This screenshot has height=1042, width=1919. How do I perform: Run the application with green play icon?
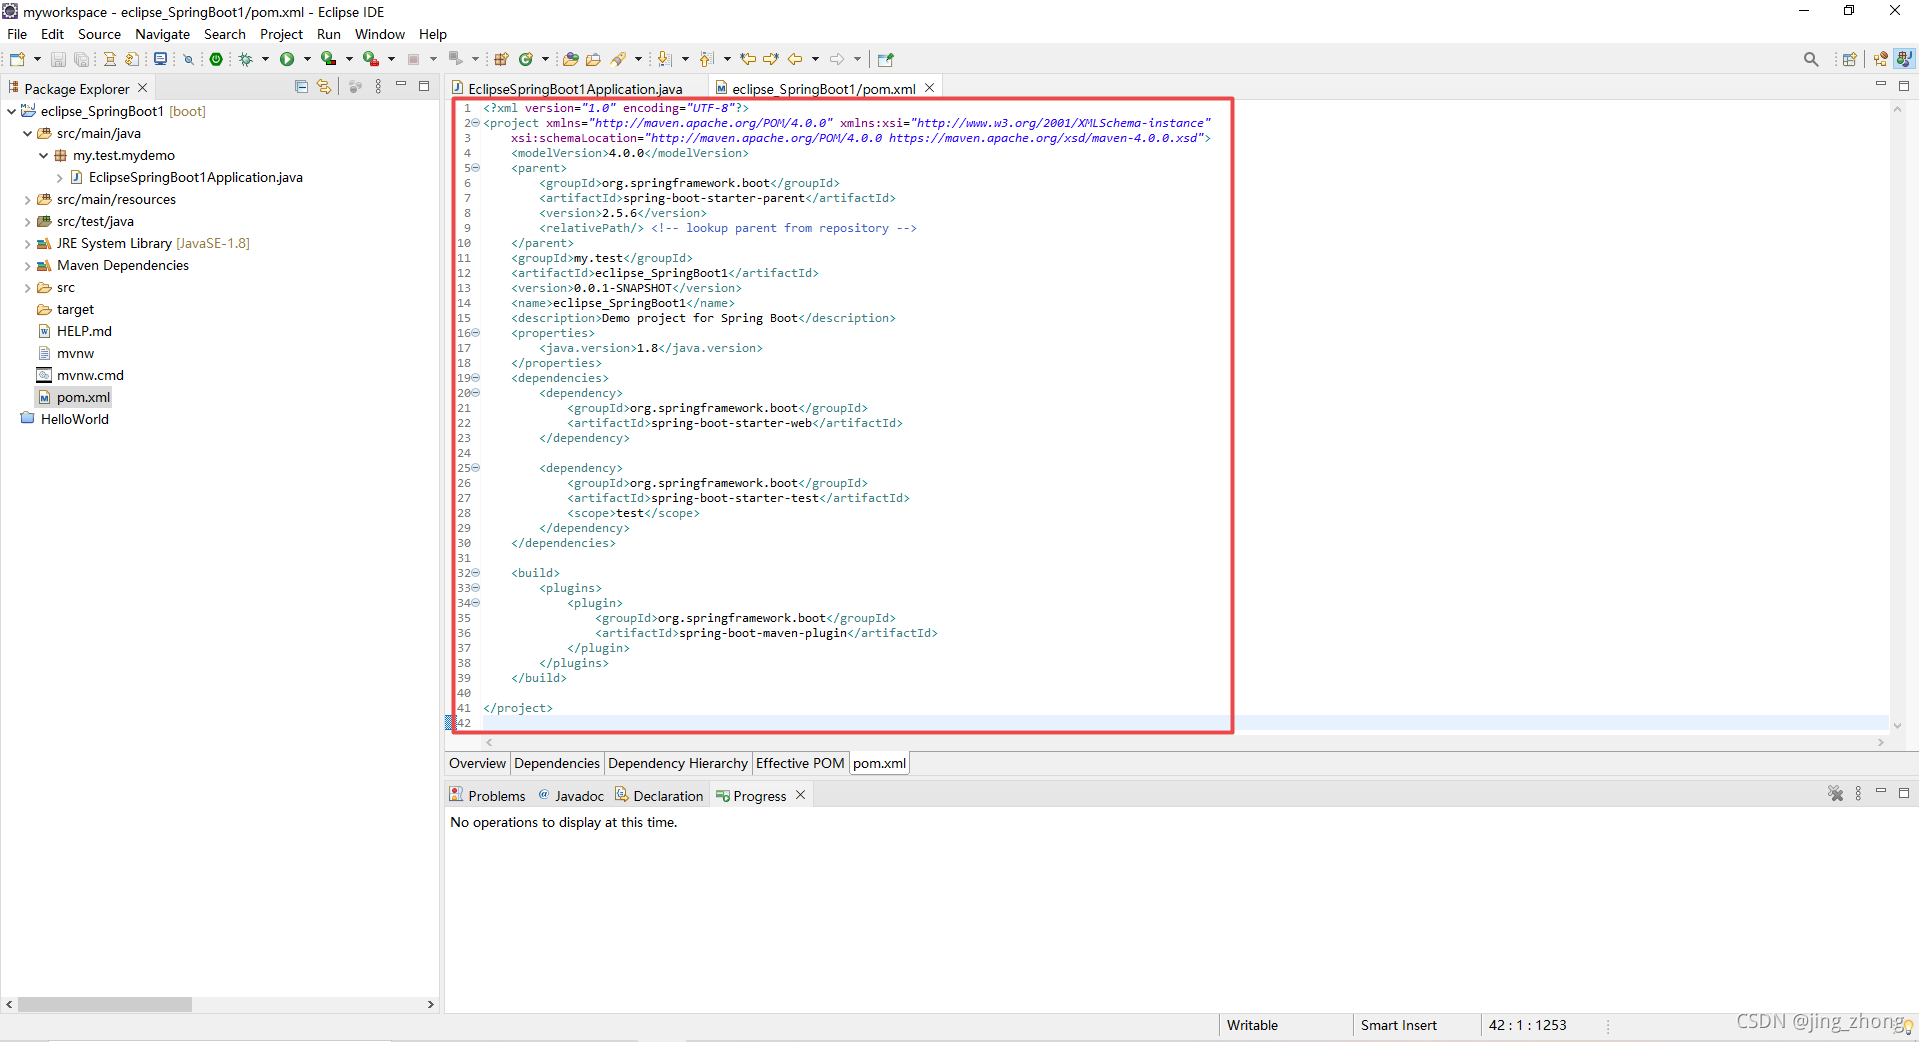tap(287, 59)
